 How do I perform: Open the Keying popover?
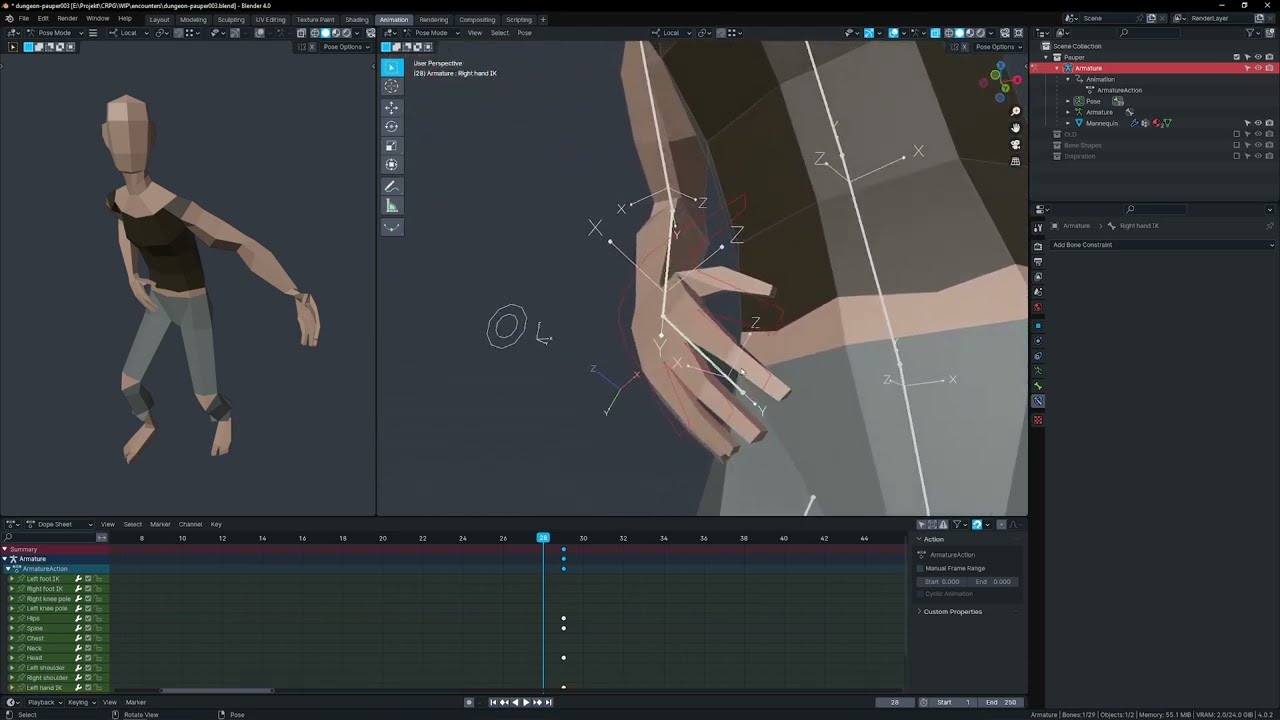click(x=80, y=702)
